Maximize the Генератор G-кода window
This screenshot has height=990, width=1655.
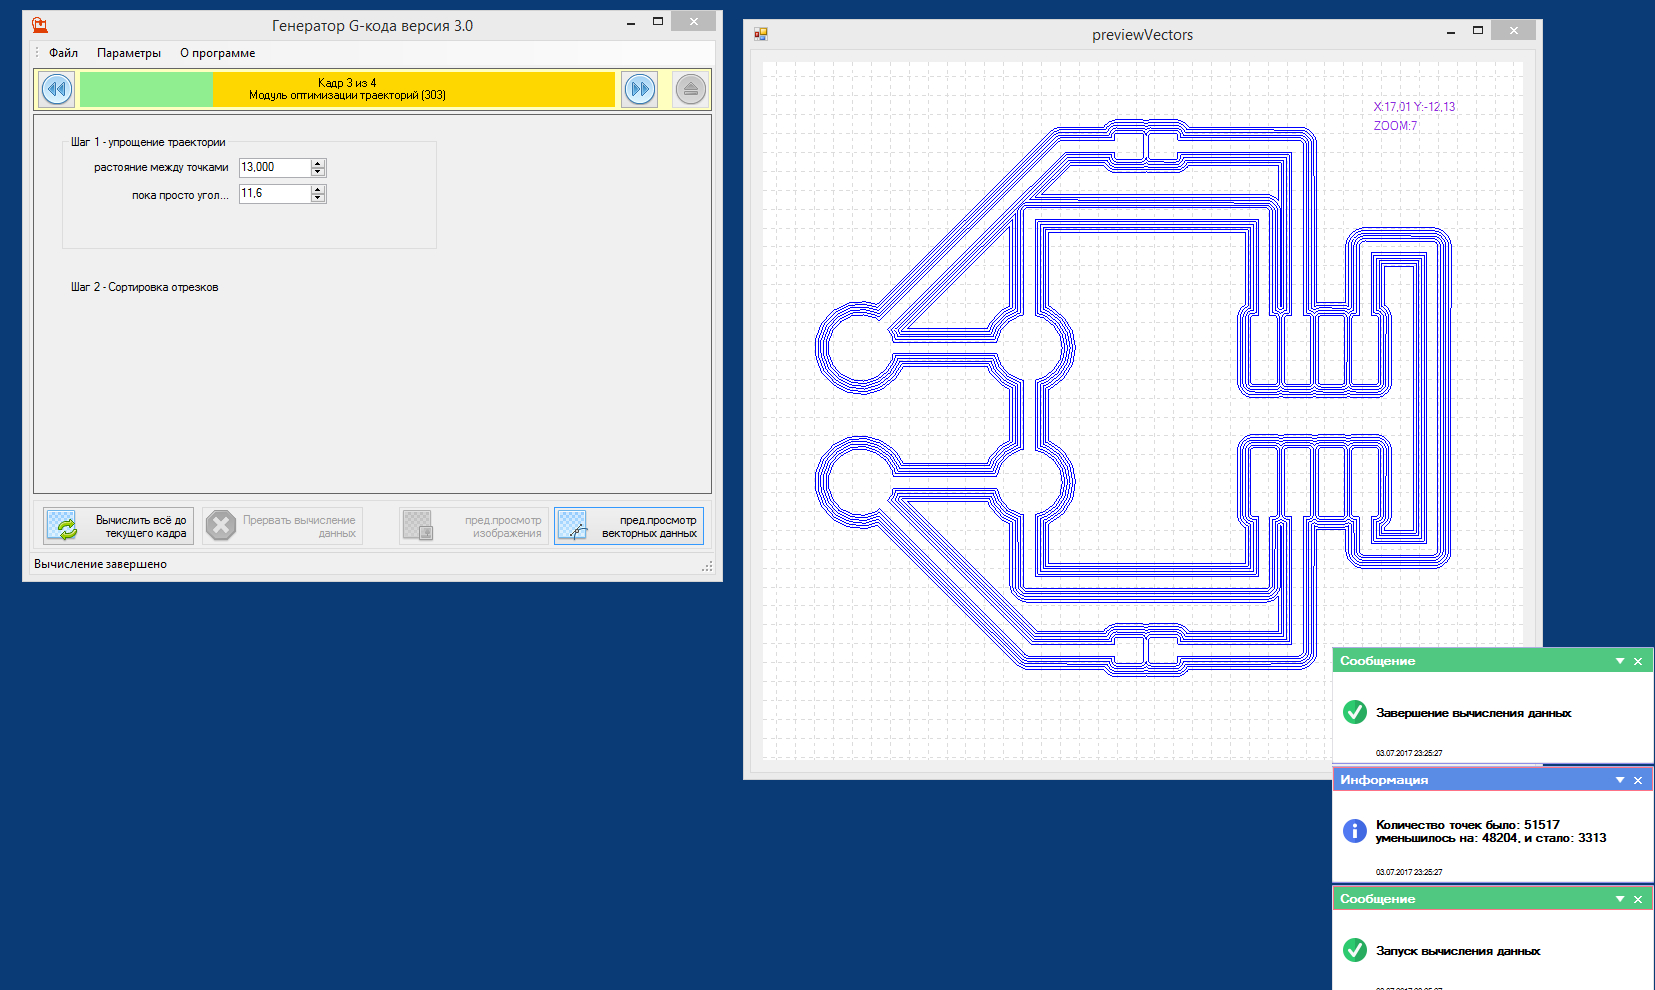658,21
